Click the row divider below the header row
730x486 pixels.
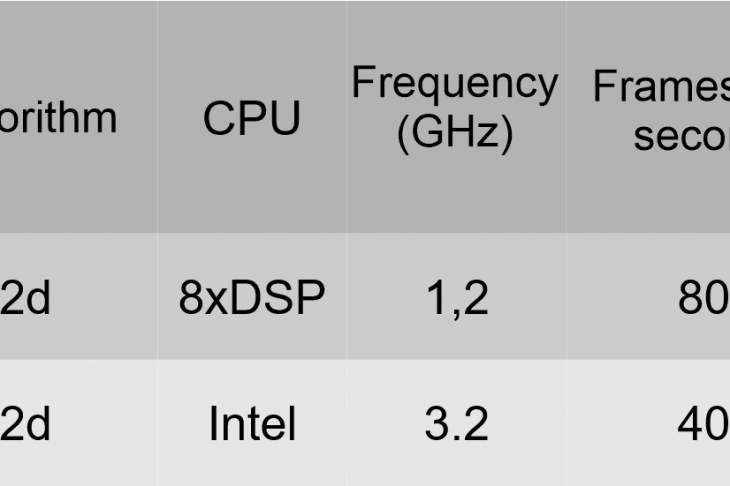pos(365,233)
